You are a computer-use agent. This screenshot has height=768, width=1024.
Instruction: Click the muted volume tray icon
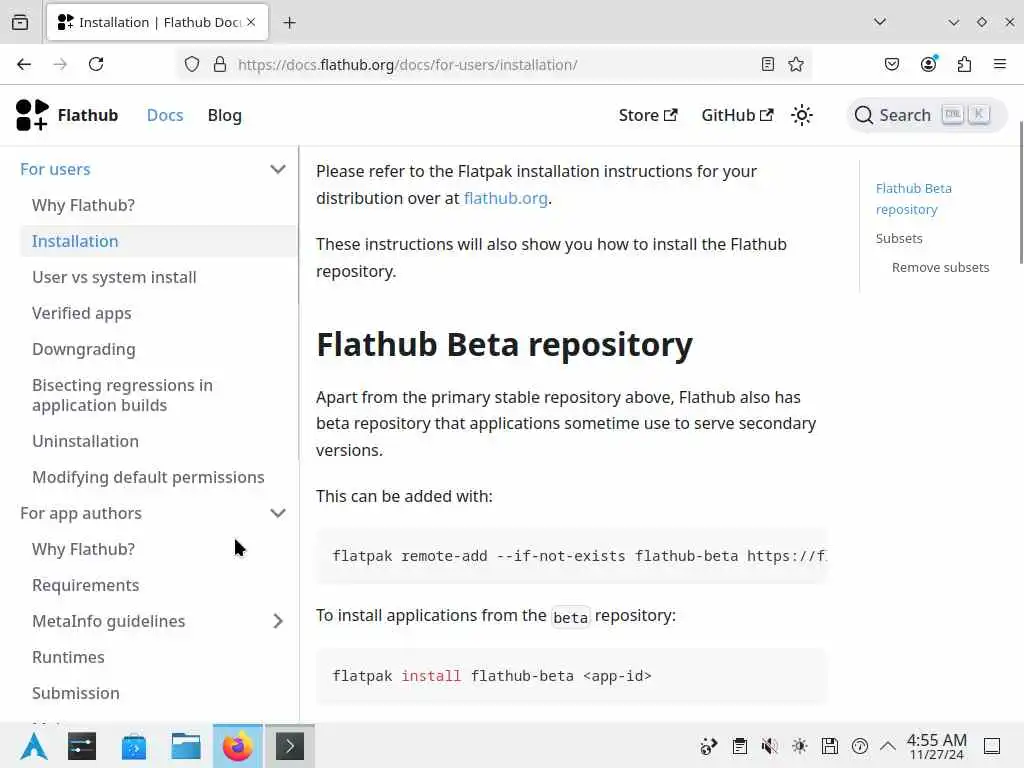(x=769, y=746)
